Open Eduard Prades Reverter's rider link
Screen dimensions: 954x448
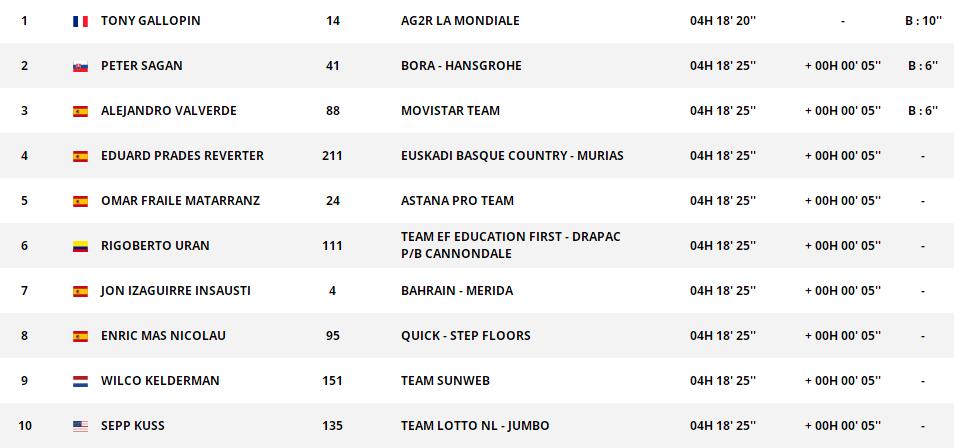(x=182, y=156)
